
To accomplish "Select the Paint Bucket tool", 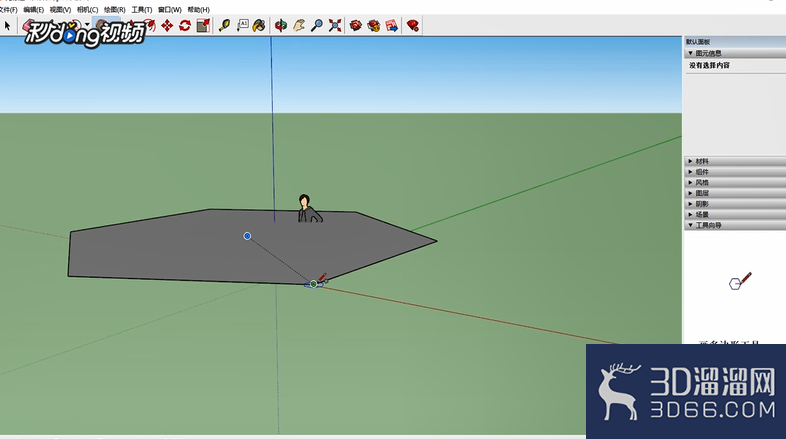I will click(x=259, y=26).
